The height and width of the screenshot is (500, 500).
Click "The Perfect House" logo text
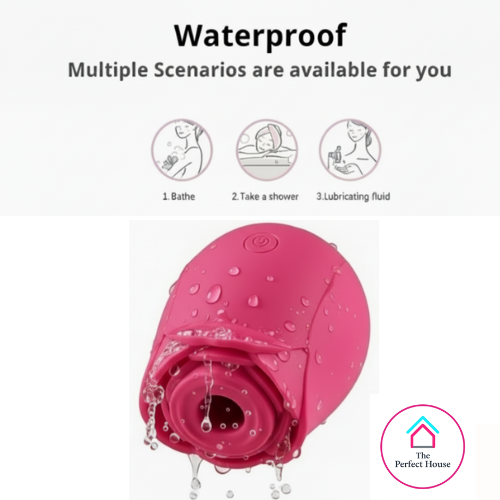click(423, 460)
